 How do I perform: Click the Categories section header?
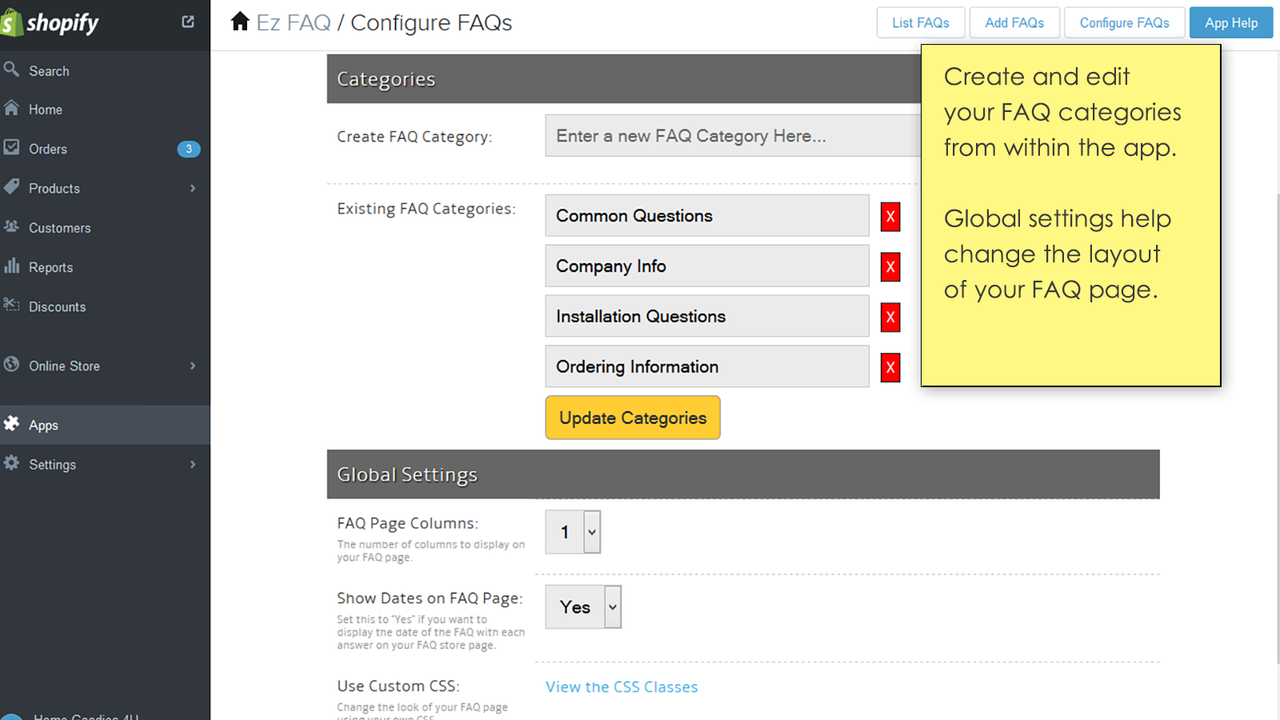point(624,79)
